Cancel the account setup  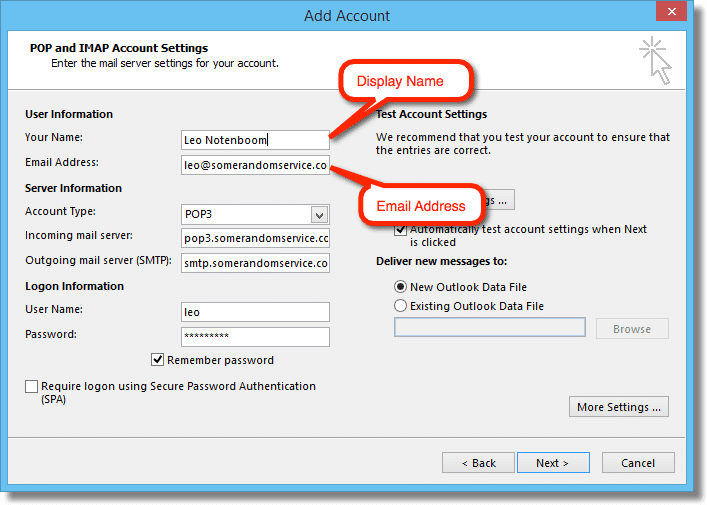(638, 463)
